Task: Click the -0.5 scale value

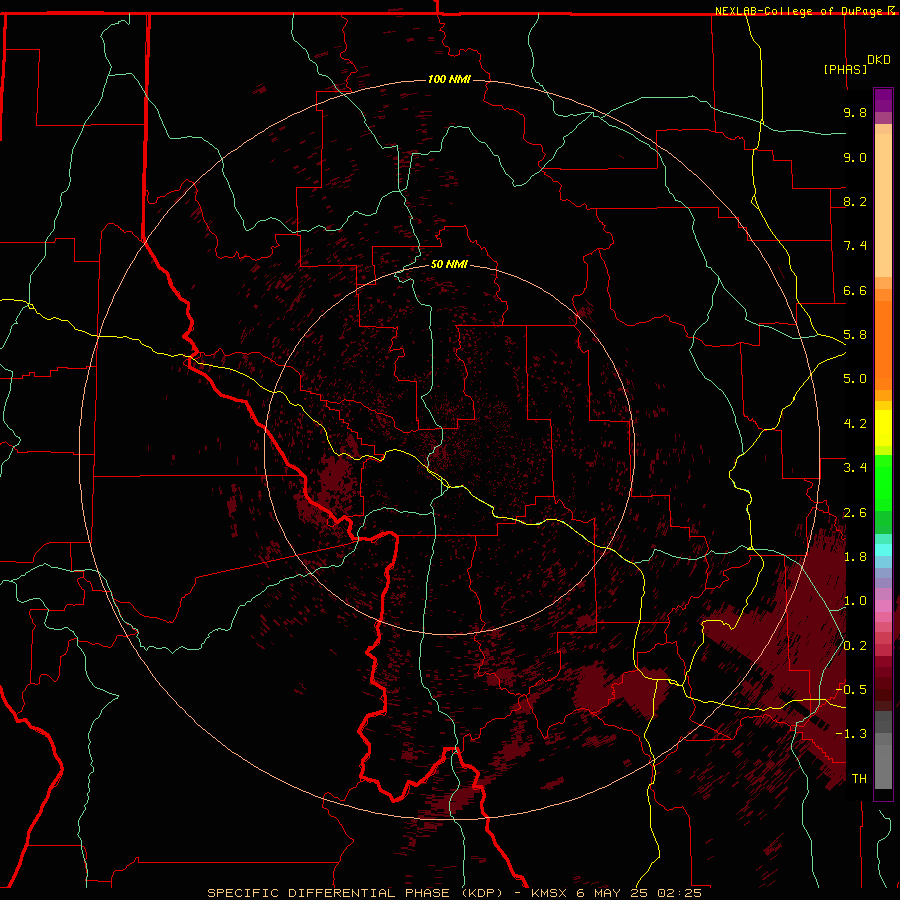Action: click(852, 690)
